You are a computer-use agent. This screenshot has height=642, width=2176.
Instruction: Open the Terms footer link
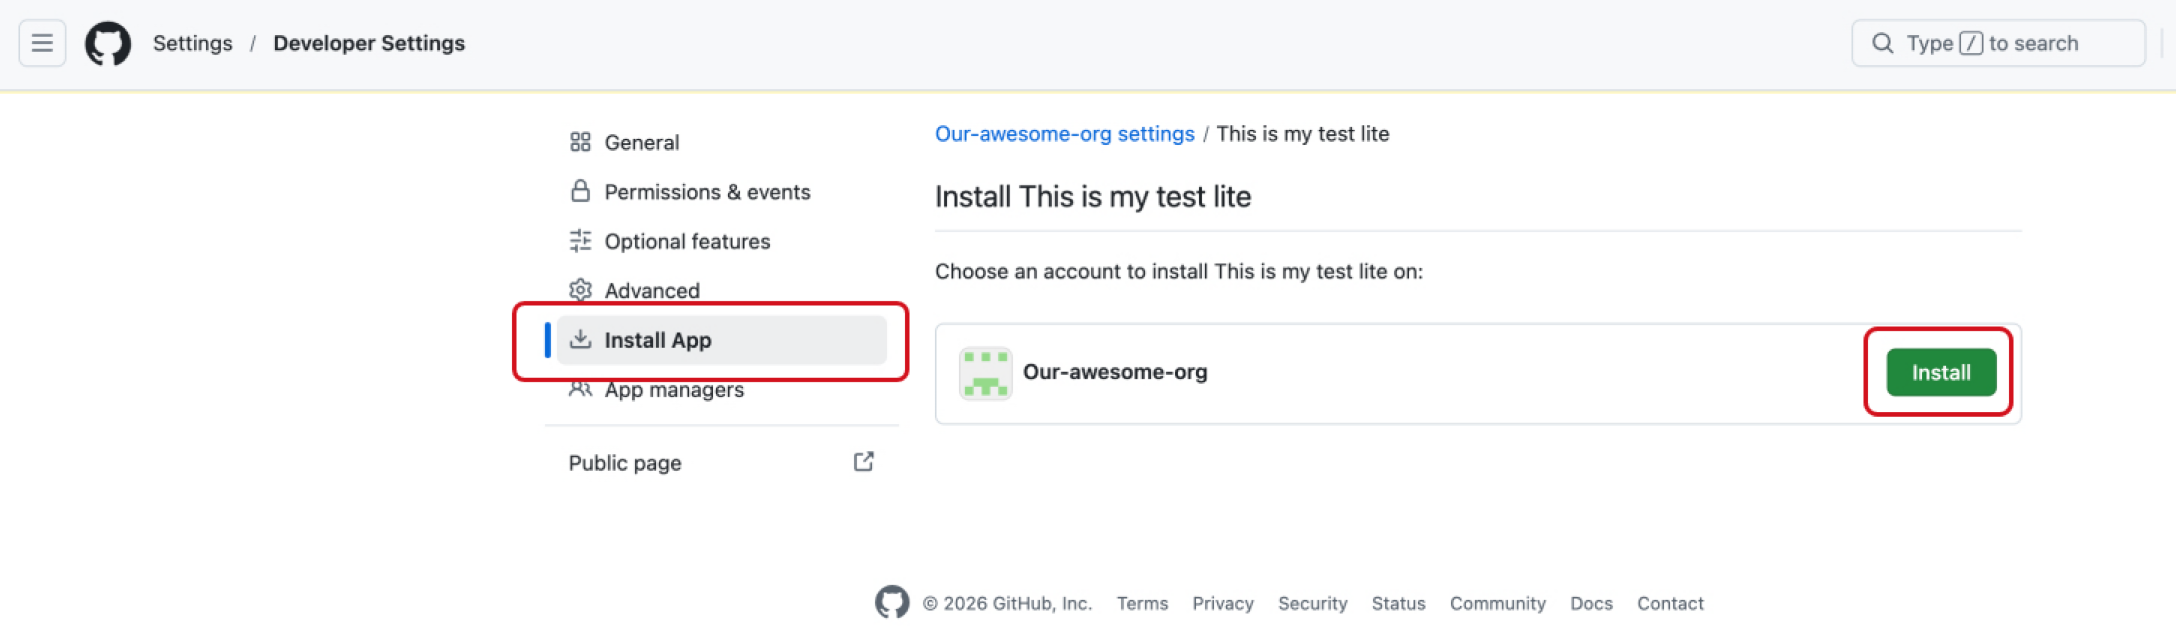click(1142, 603)
